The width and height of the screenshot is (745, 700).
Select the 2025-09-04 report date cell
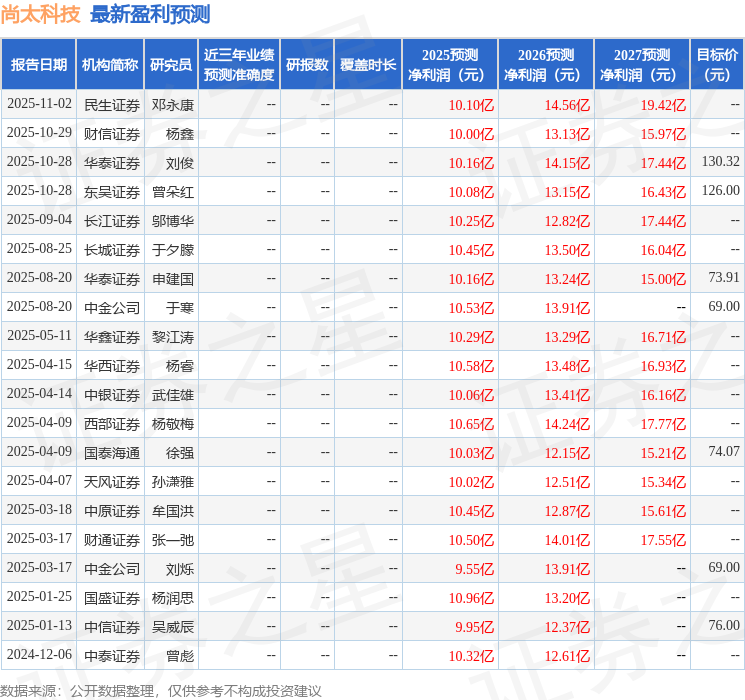(x=40, y=220)
